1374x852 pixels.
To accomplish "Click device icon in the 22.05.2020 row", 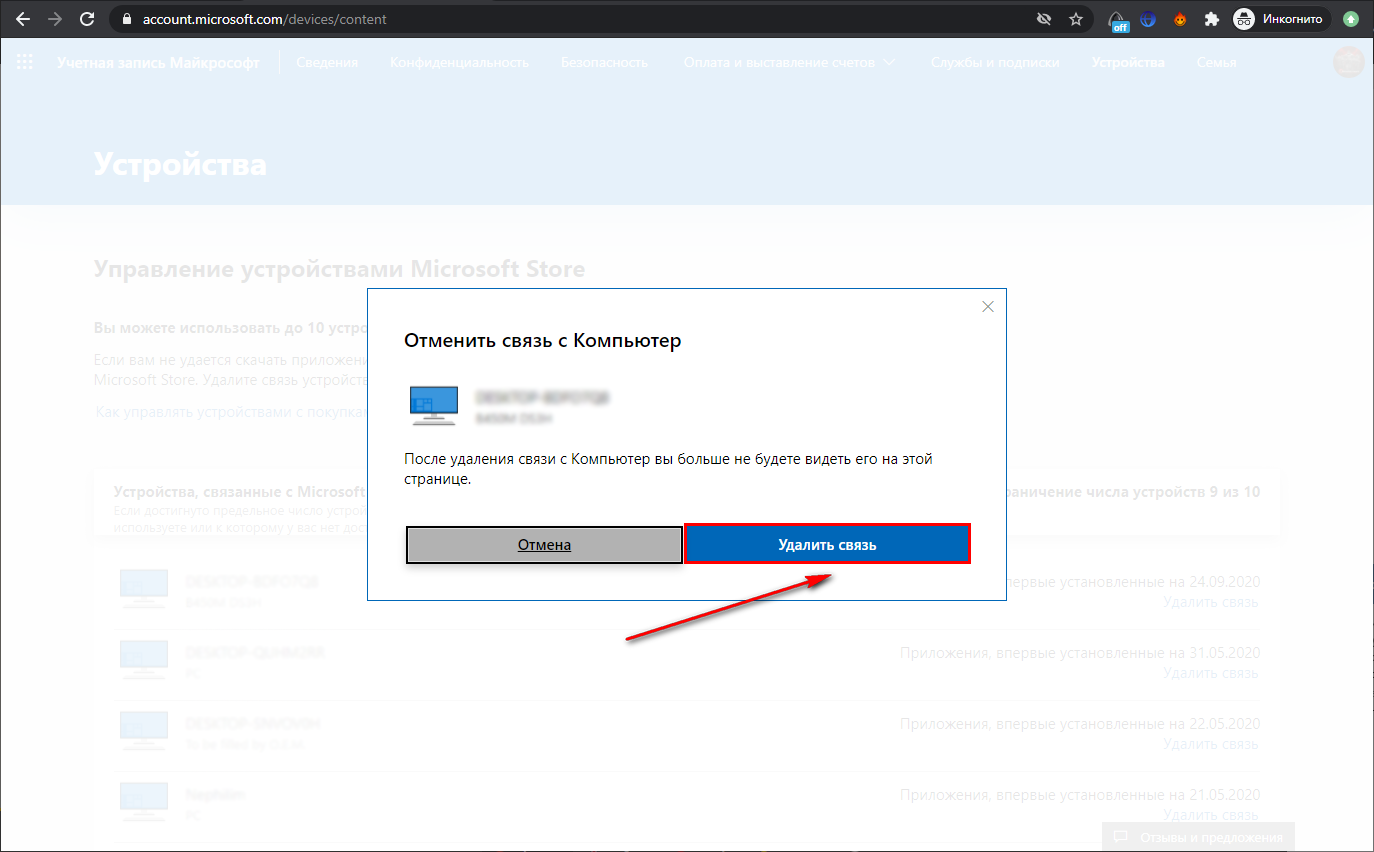I will click(144, 731).
